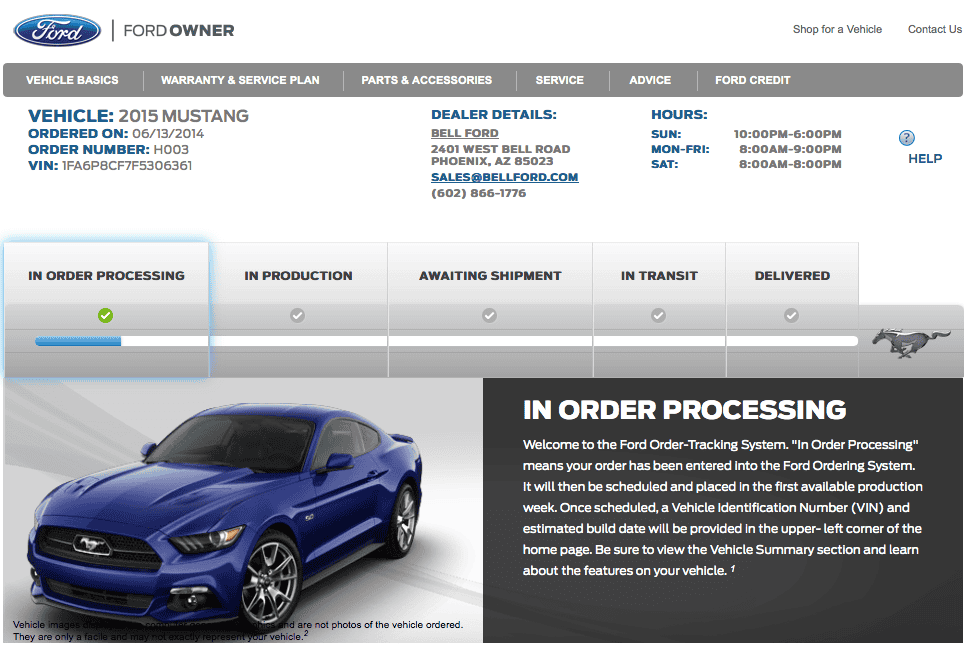Click the gray checkmark under Awaiting Shipment
Screen dimensions: 970x668
489,315
